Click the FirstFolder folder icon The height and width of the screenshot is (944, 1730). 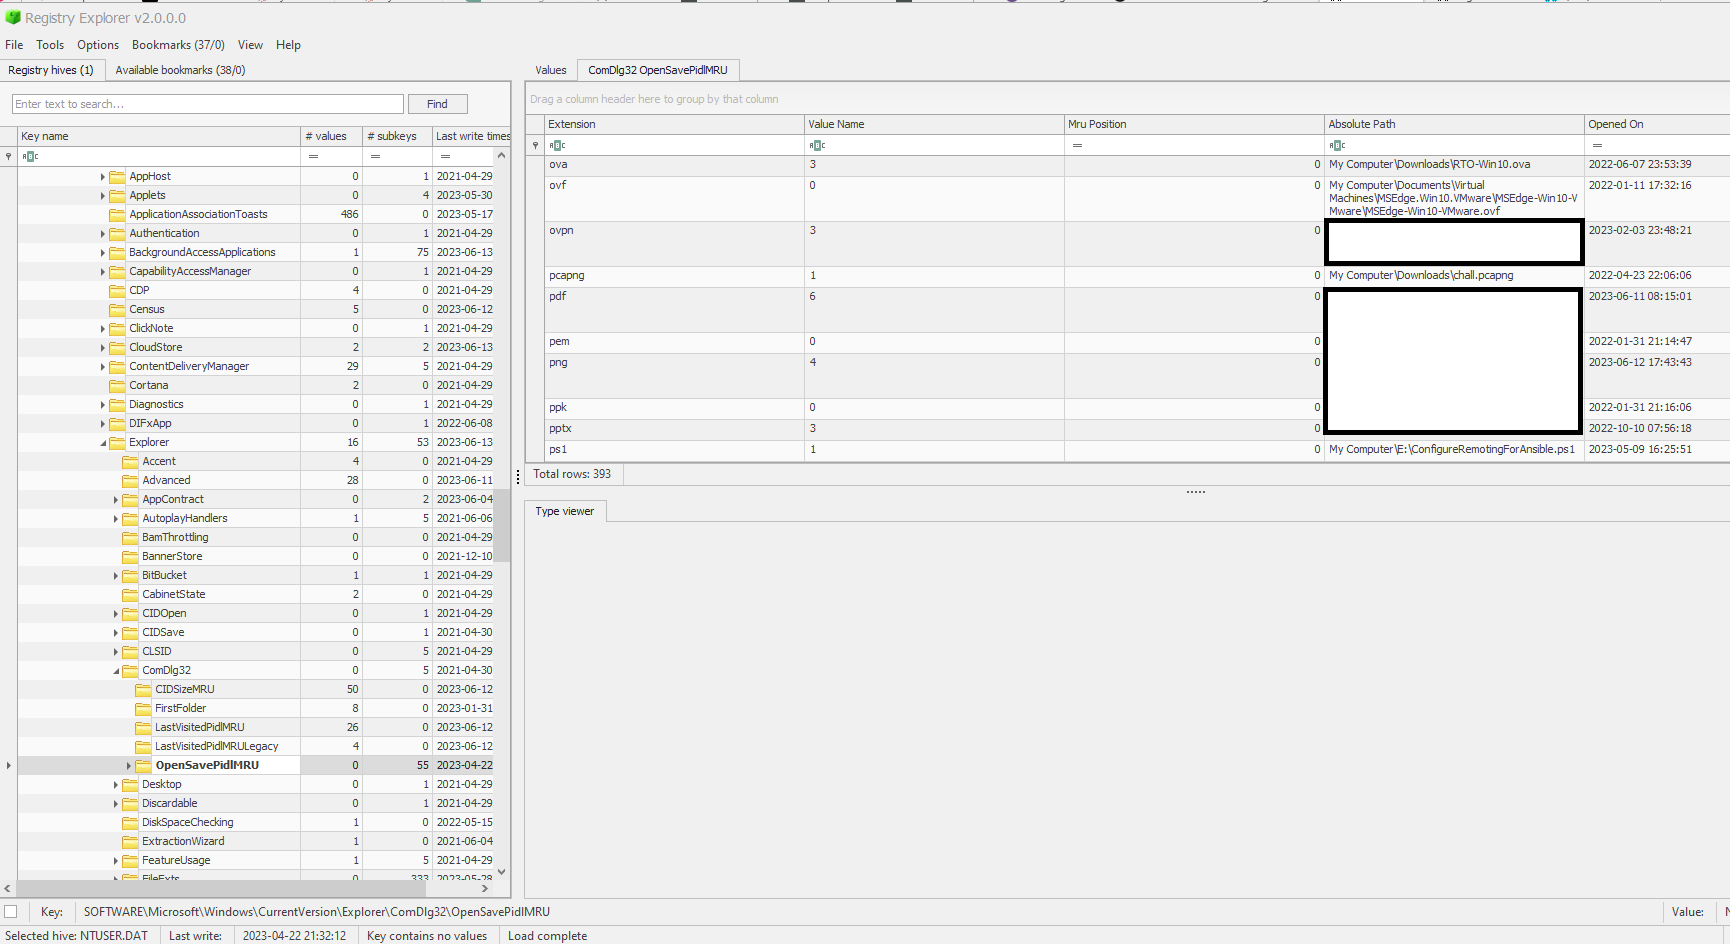(x=143, y=708)
